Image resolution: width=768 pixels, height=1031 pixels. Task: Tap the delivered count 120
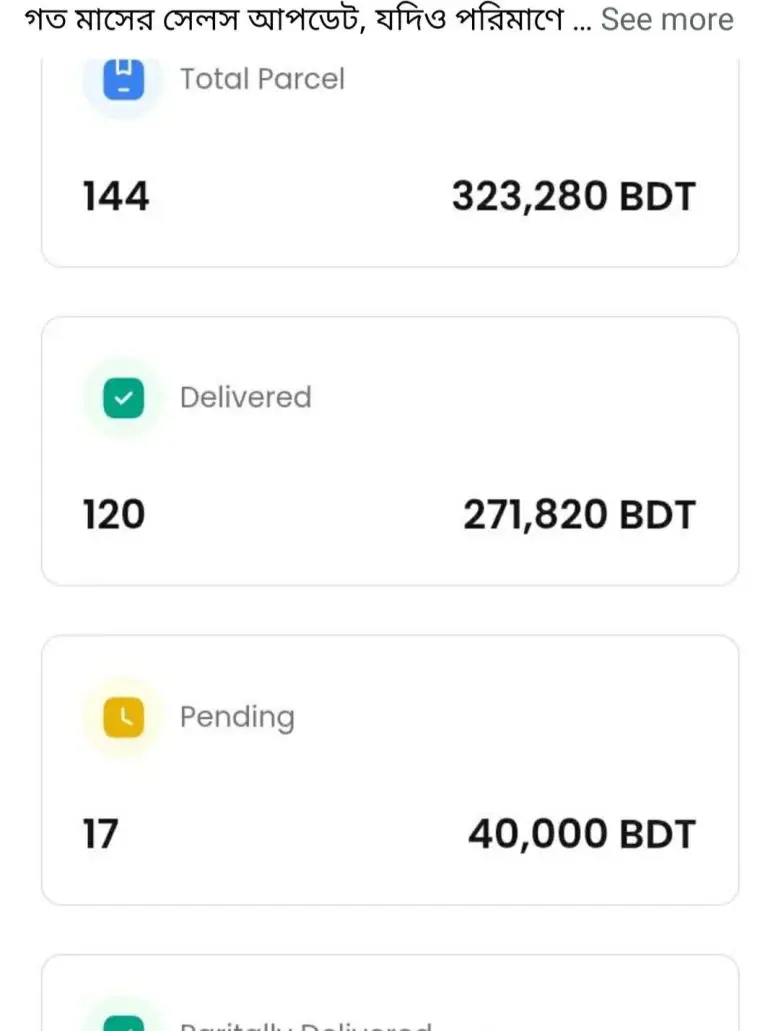coord(114,514)
